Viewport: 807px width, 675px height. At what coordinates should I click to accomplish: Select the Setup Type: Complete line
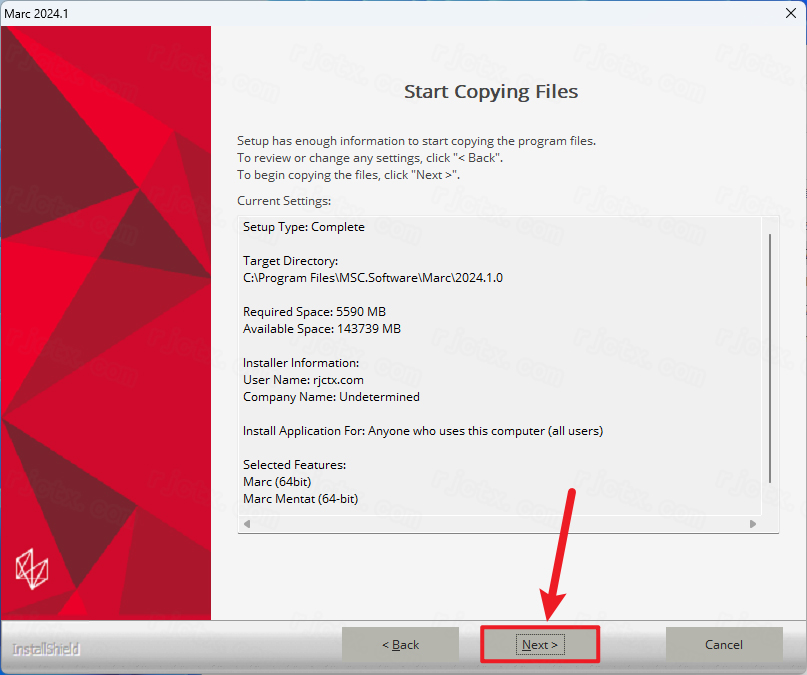point(304,227)
